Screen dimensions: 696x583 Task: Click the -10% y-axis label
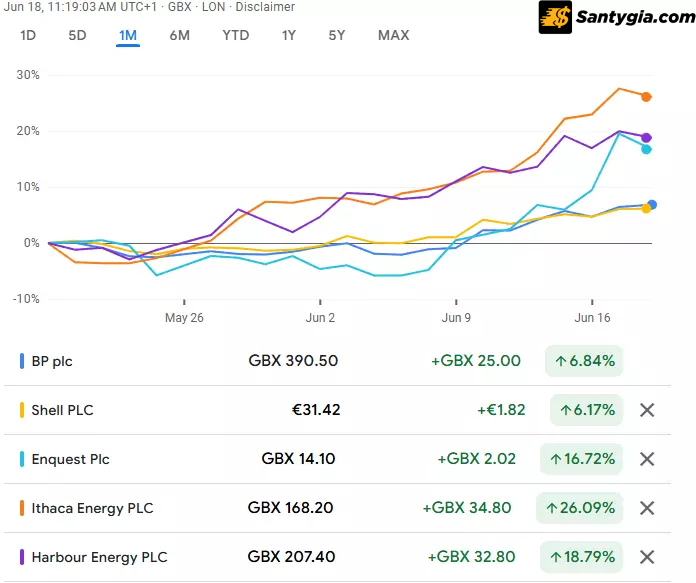click(x=26, y=299)
